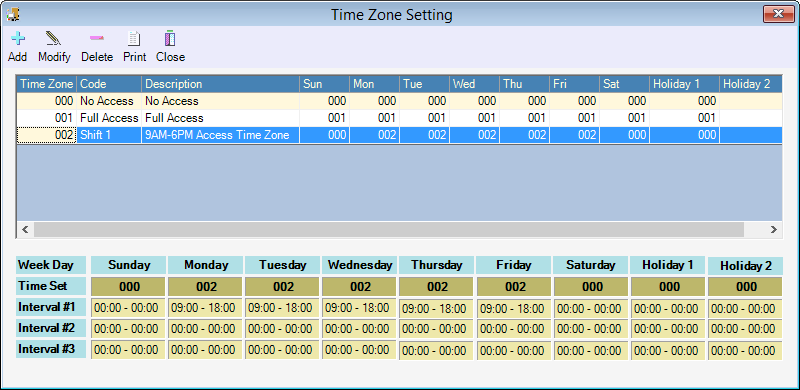Click the Holiday 1 column header
800x390 pixels.
(684, 84)
